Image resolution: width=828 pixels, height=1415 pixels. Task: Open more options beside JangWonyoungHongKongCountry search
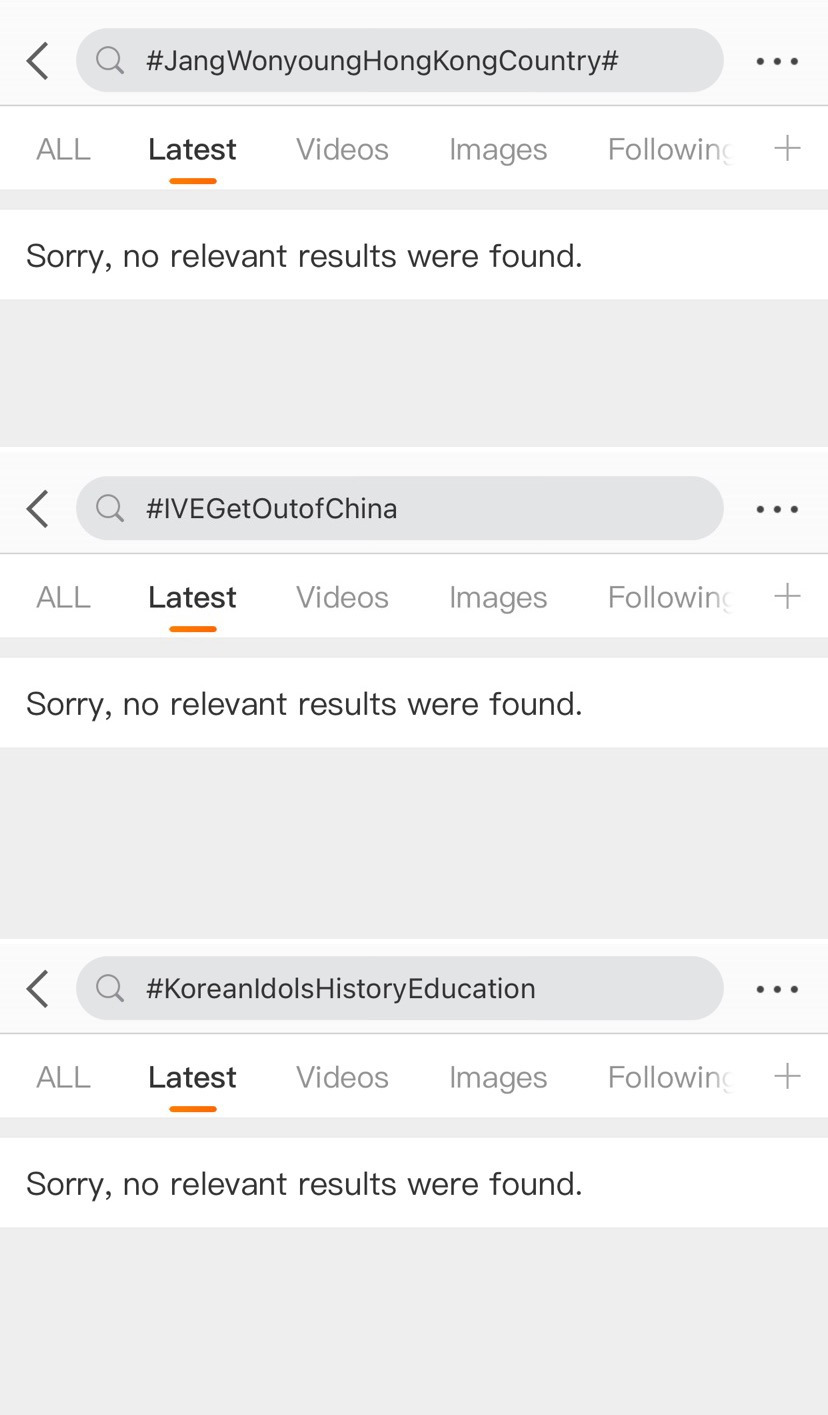(777, 61)
